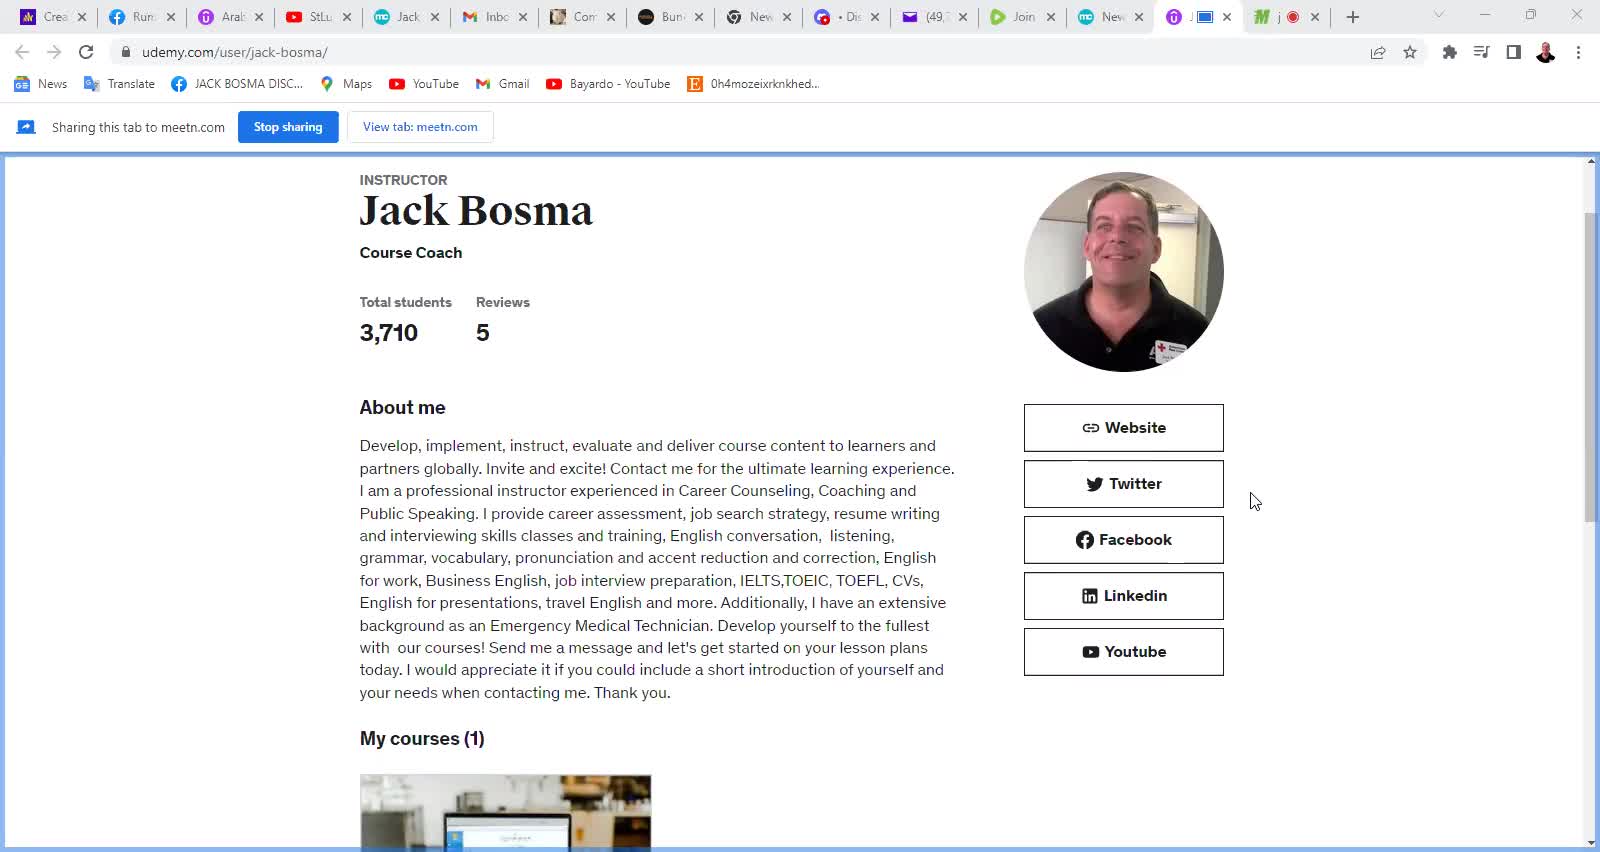Click the Stop sharing button
This screenshot has height=852, width=1600.
pyautogui.click(x=288, y=127)
